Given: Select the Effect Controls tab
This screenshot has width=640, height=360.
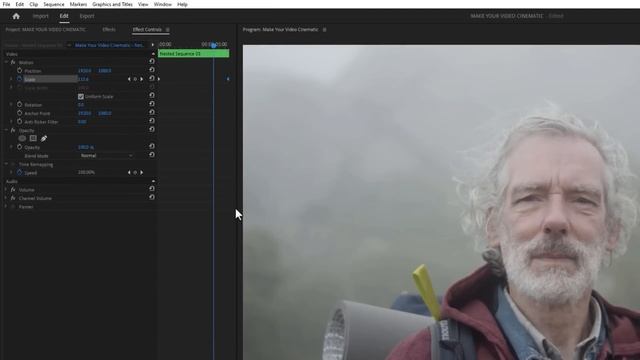Looking at the screenshot, I should (x=147, y=30).
